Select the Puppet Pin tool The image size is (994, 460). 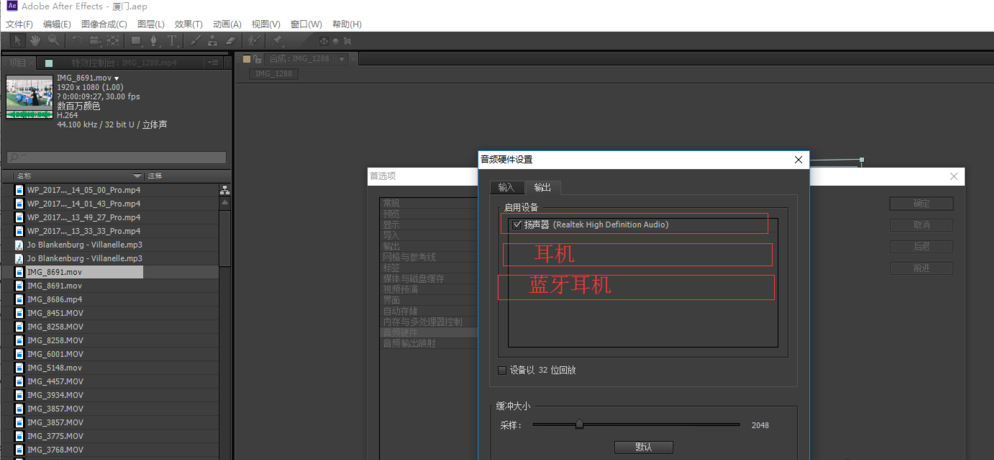tap(278, 41)
